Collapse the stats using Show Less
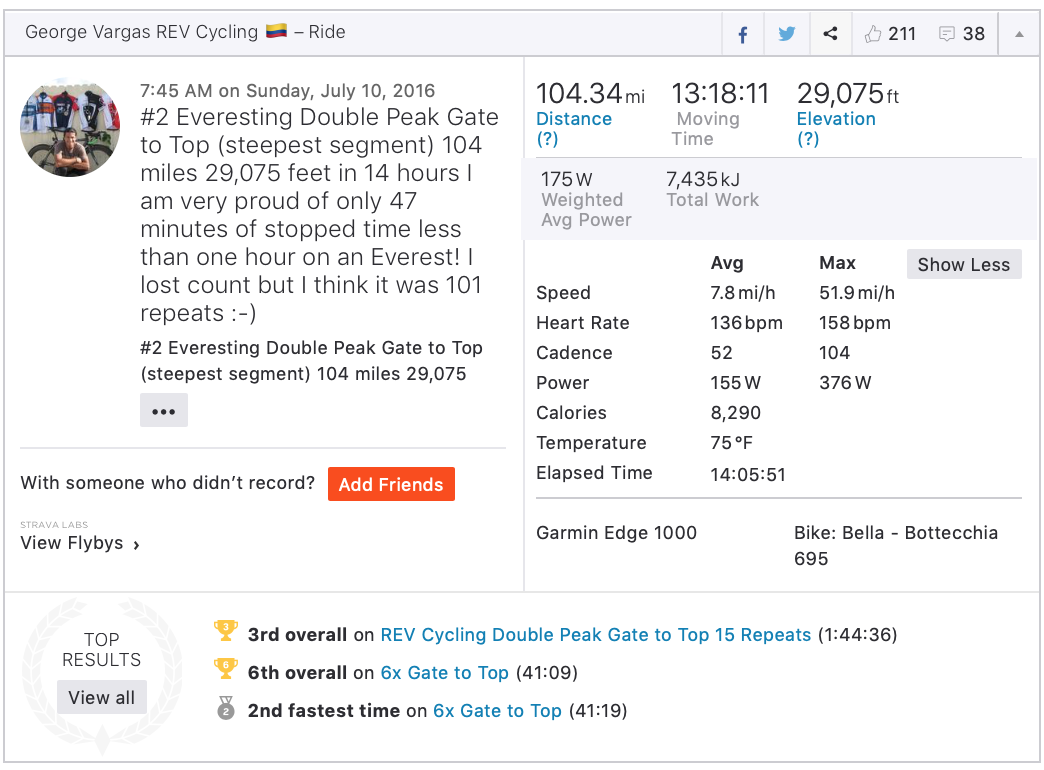Viewport: 1044px width, 770px height. click(x=963, y=265)
